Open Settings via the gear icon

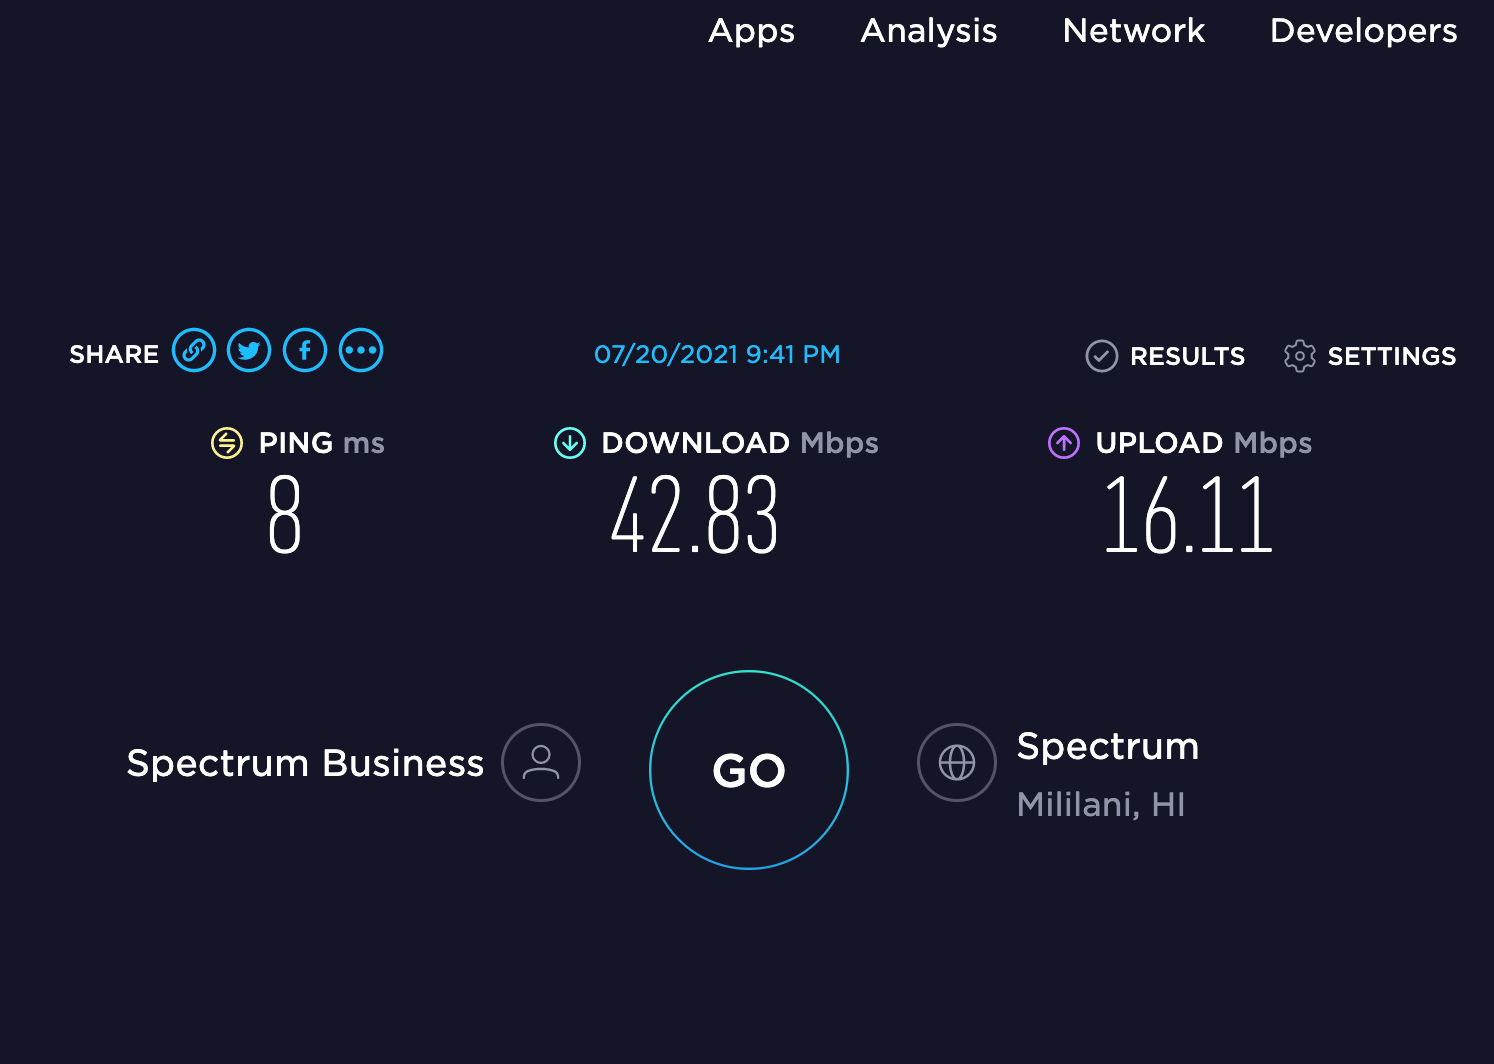tap(1299, 356)
